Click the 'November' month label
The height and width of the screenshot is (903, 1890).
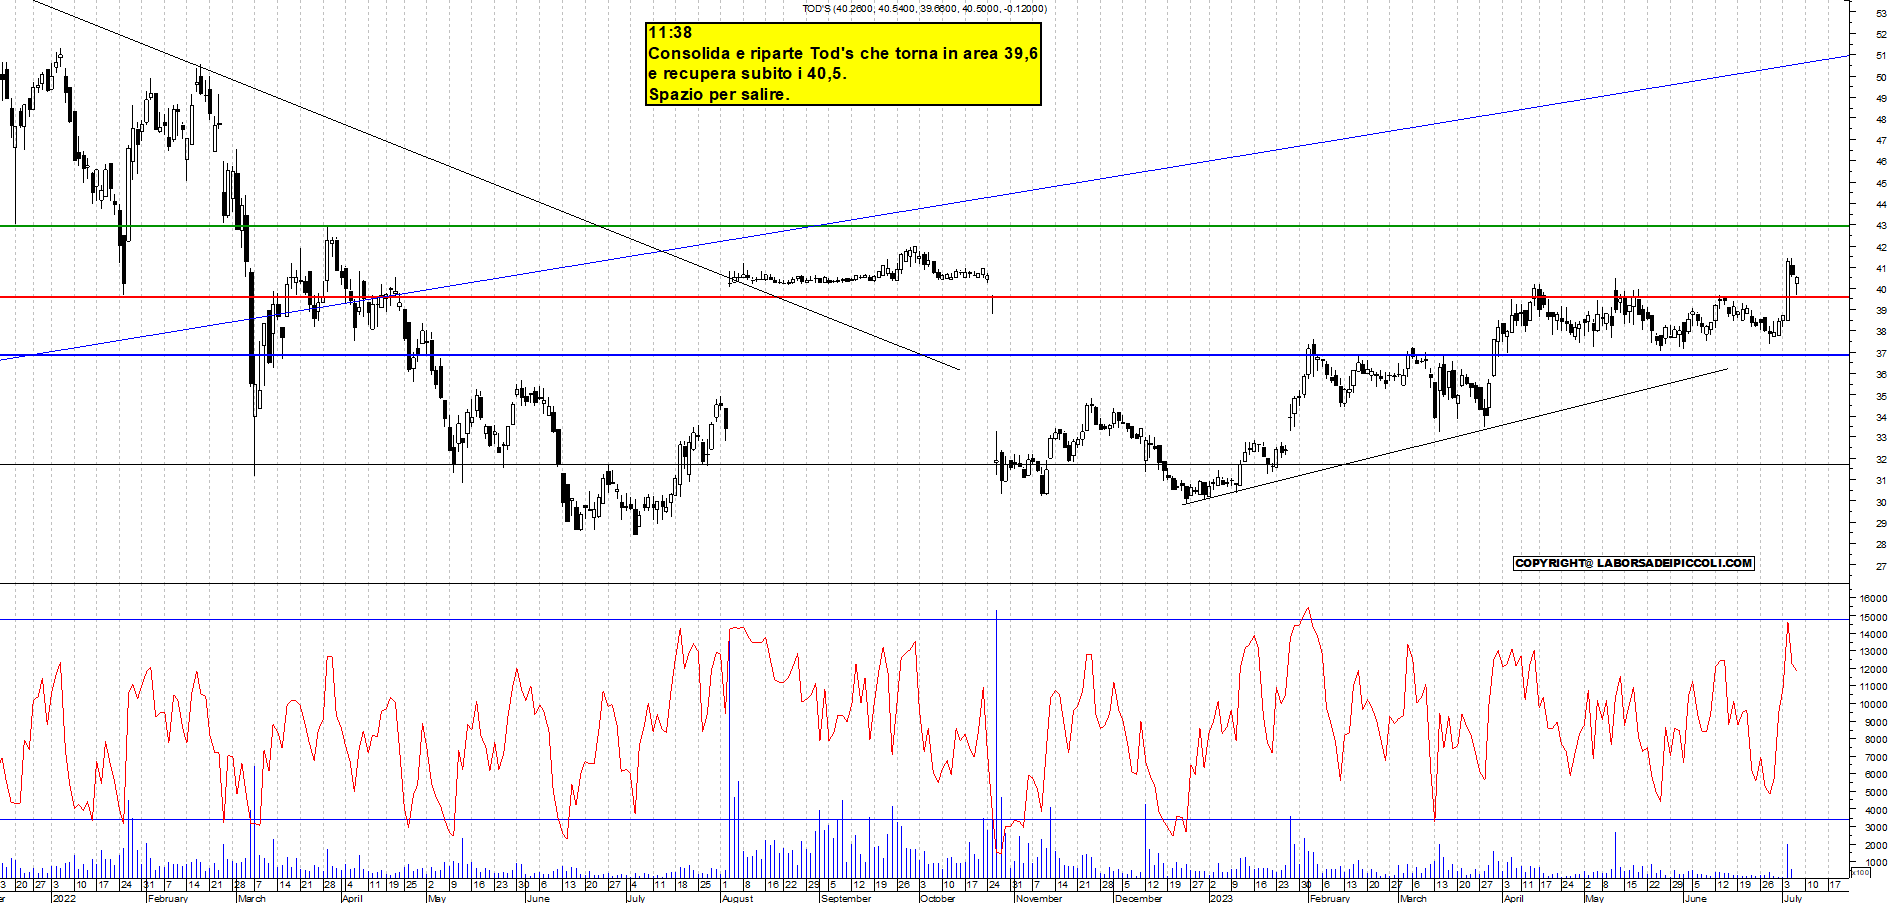(x=1039, y=898)
